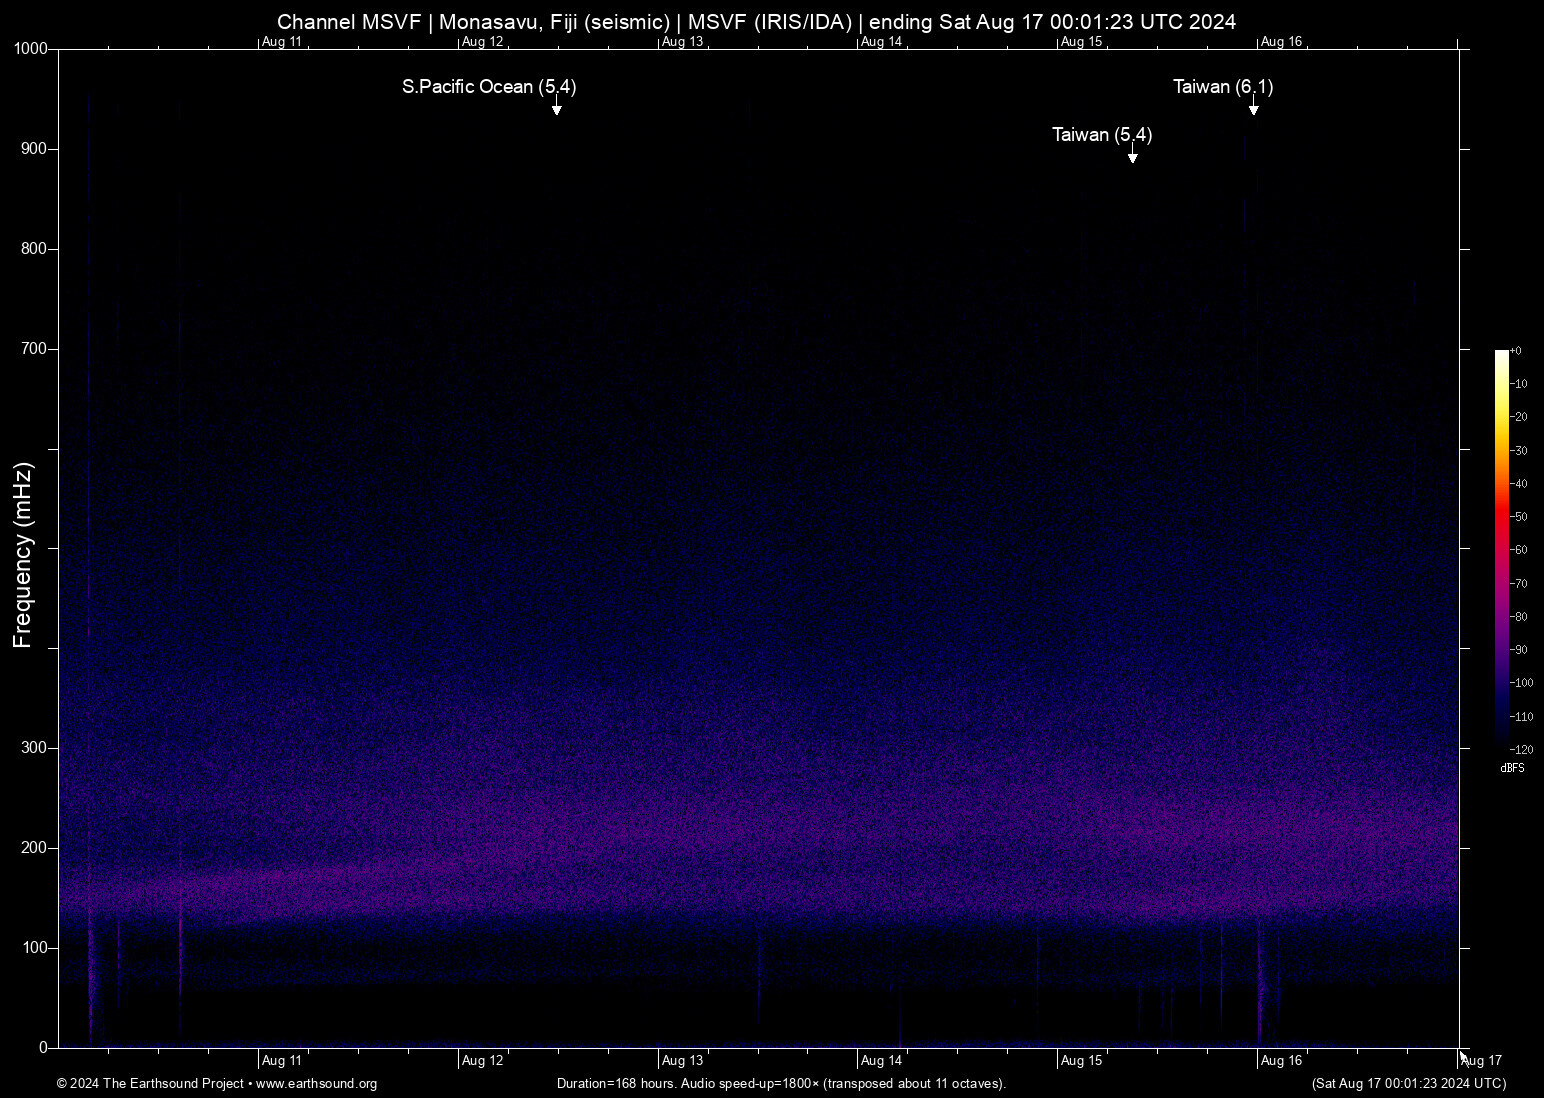Select the S.Pacific Ocean (5.4) event label
This screenshot has height=1098, width=1544.
point(488,87)
